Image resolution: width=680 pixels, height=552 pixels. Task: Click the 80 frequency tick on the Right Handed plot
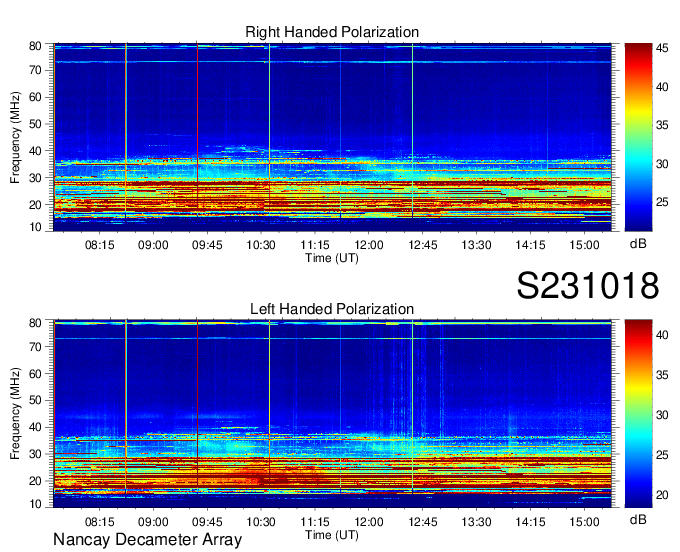click(x=35, y=46)
